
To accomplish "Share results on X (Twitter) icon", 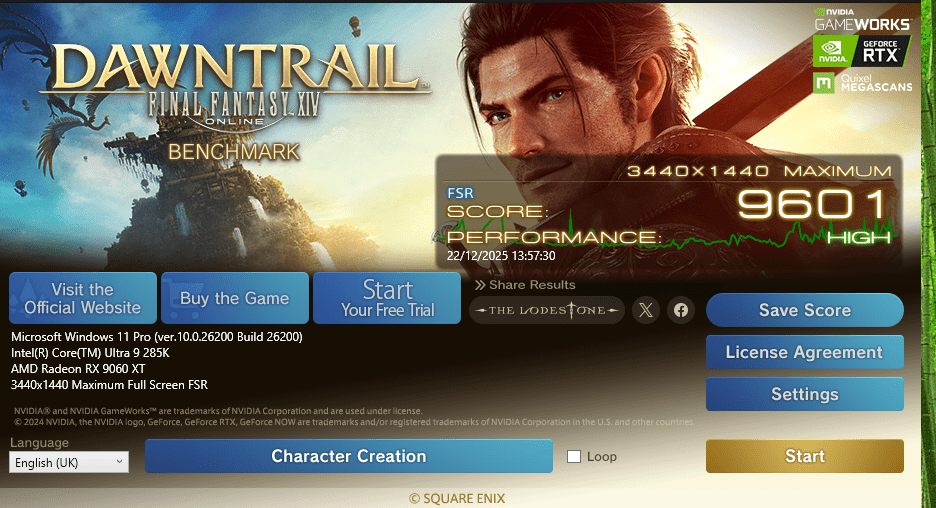I will pyautogui.click(x=646, y=310).
